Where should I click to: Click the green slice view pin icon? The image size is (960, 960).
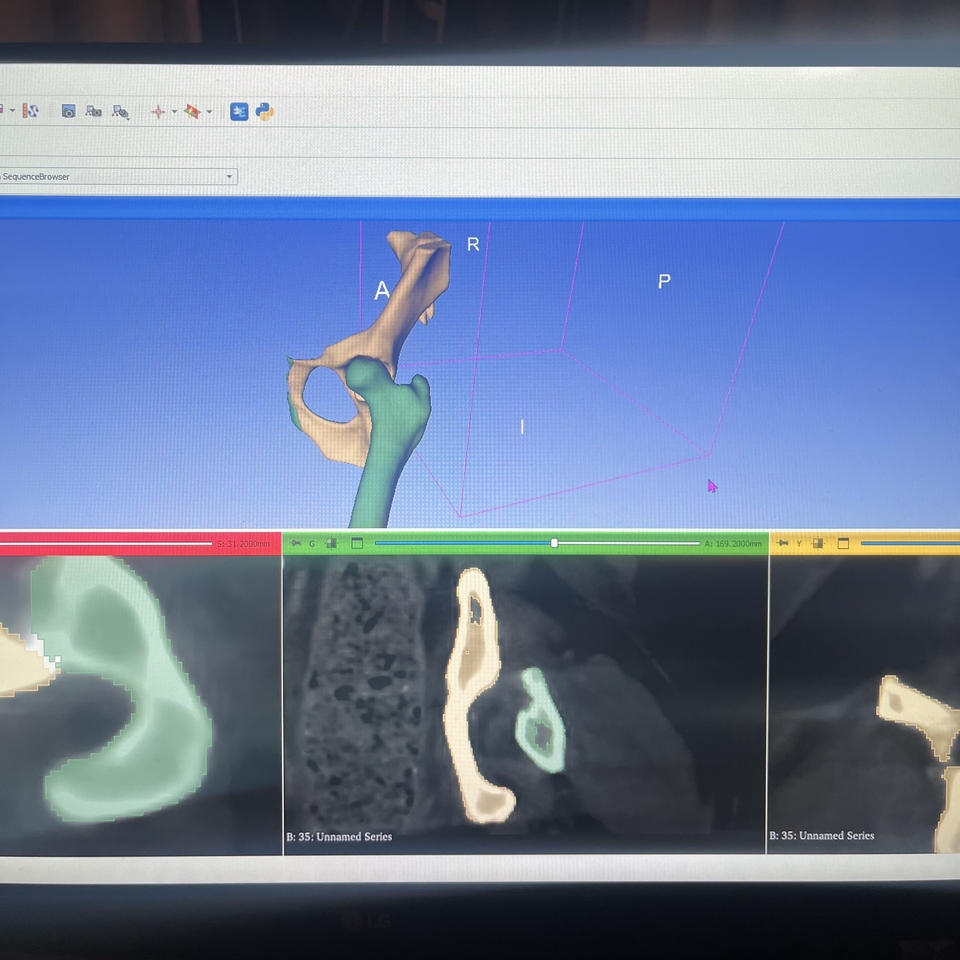coord(294,544)
